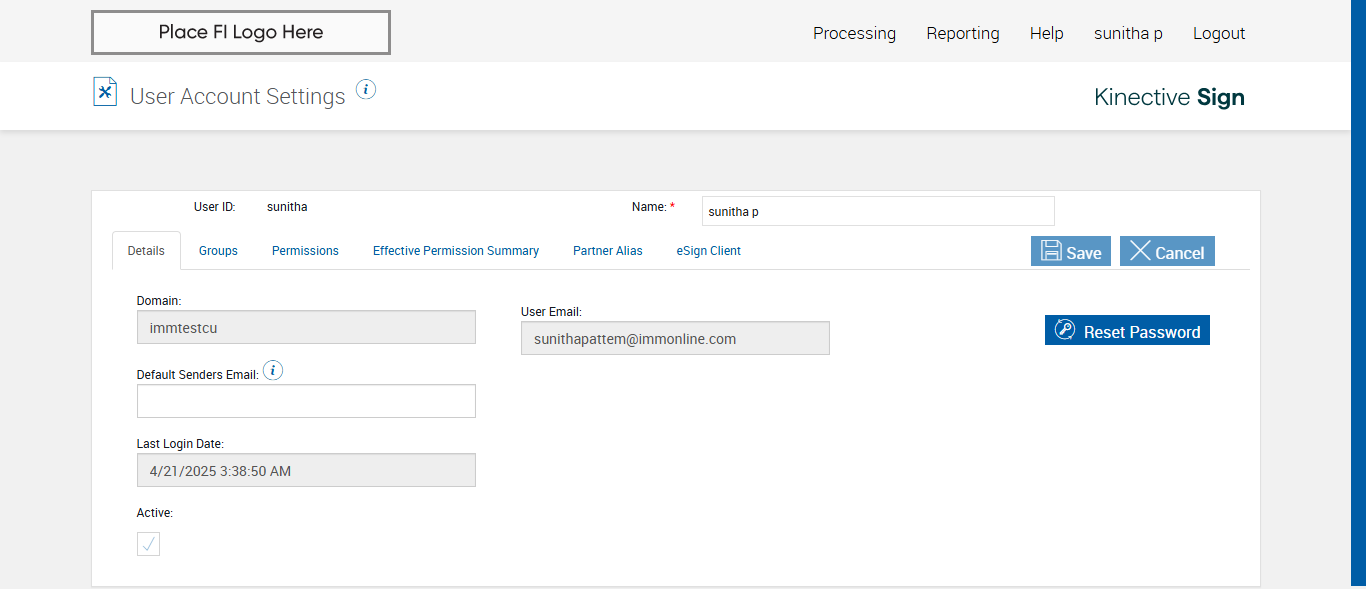Switch to the Groups tab
1366x589 pixels.
tap(218, 251)
